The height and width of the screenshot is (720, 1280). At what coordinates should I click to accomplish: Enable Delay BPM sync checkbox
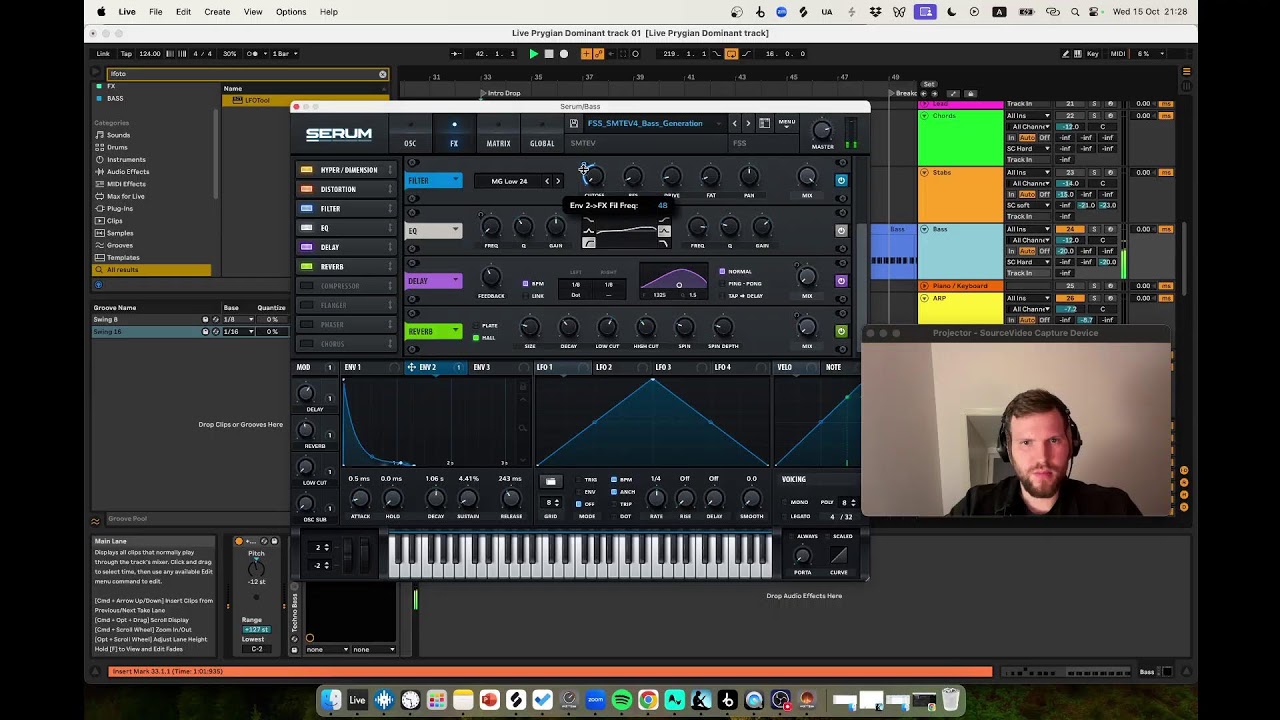525,284
